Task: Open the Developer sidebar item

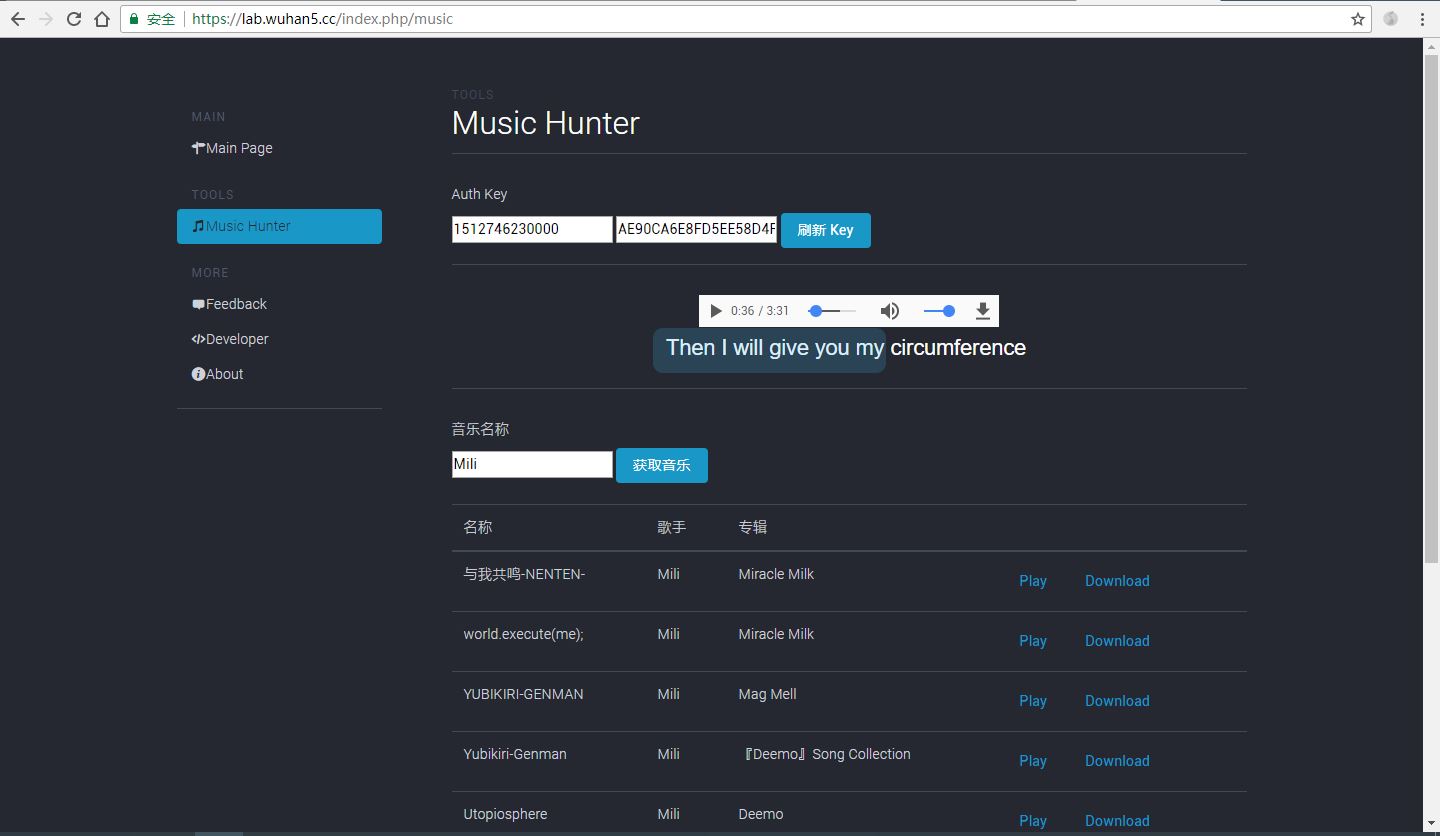Action: pos(237,339)
